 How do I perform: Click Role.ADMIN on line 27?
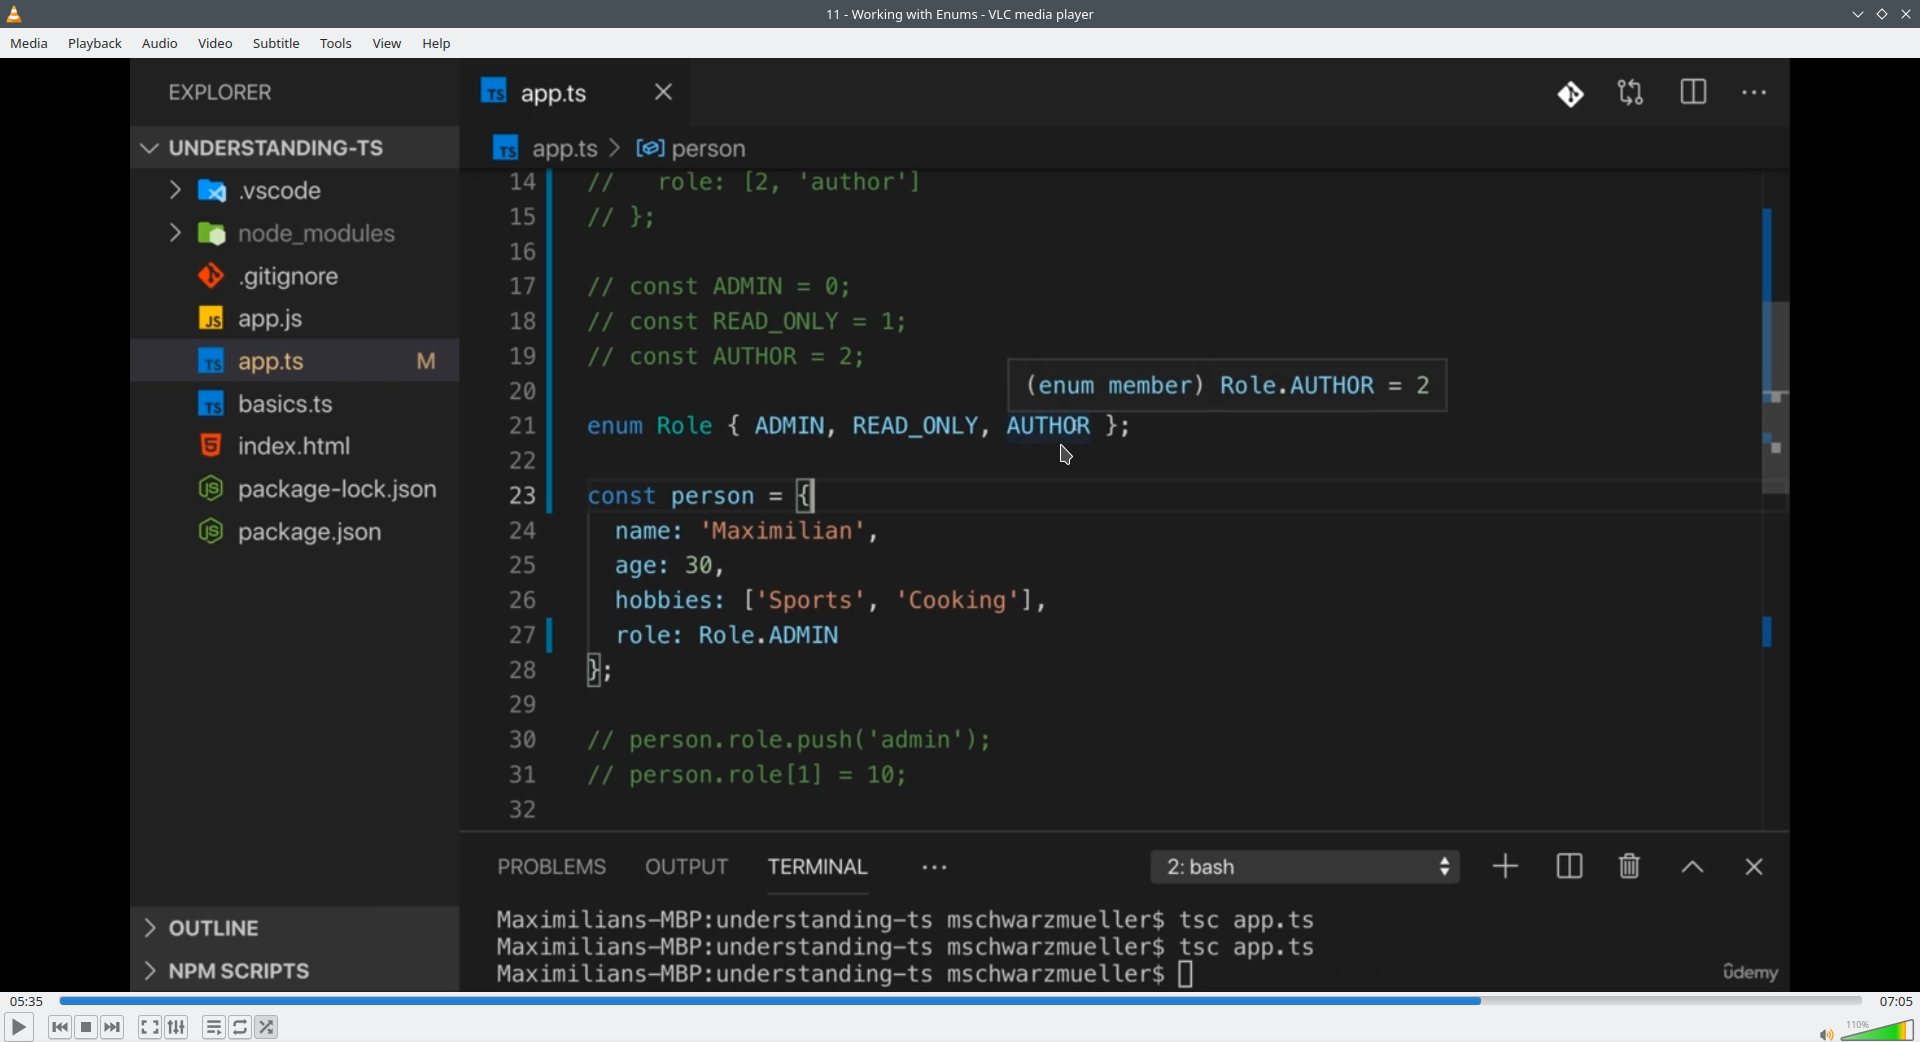768,635
